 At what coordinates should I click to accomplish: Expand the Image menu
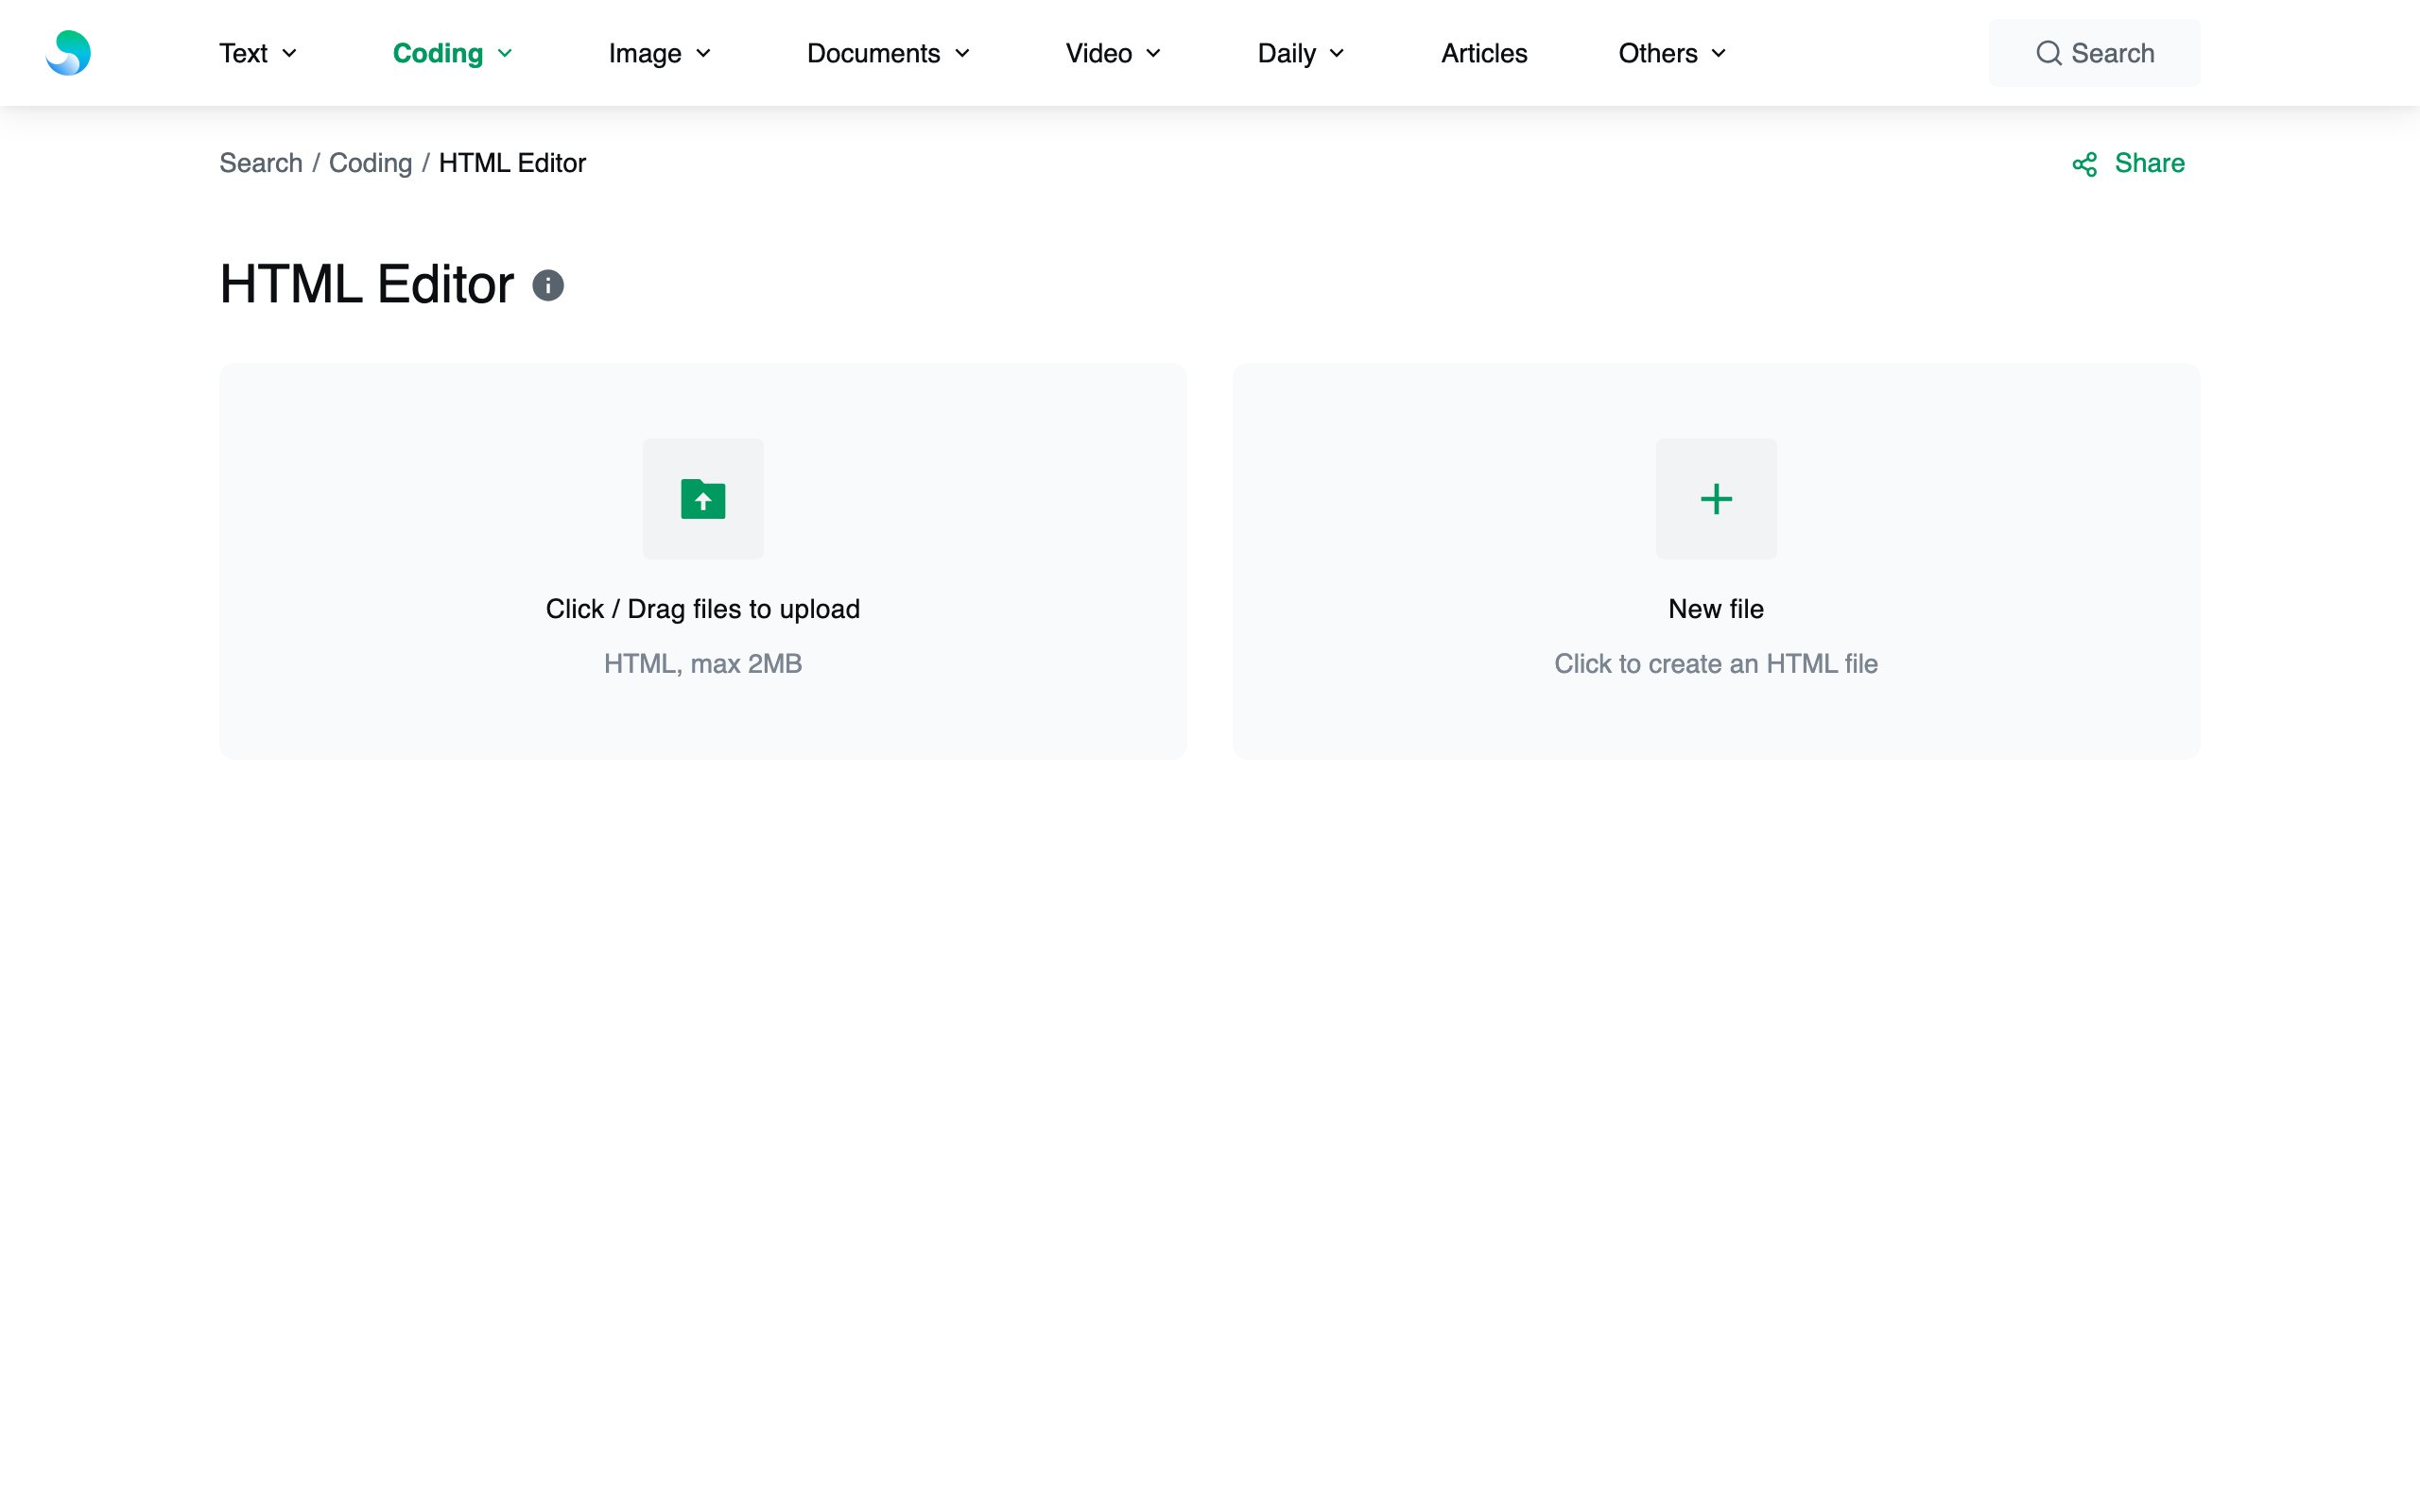pos(660,53)
